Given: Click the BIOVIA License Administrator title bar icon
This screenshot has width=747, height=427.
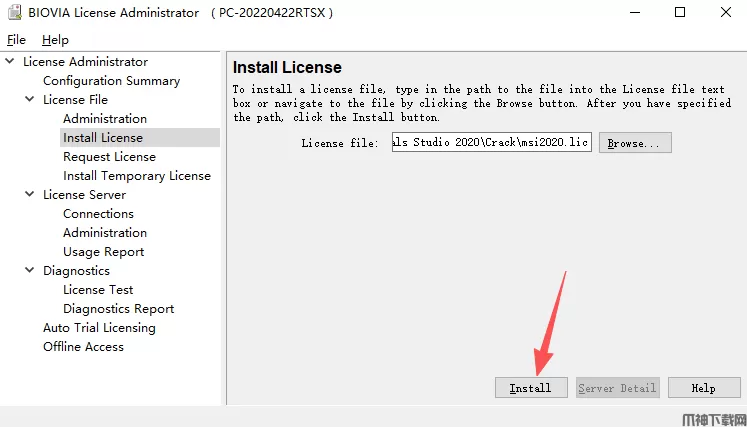Looking at the screenshot, I should 14,13.
